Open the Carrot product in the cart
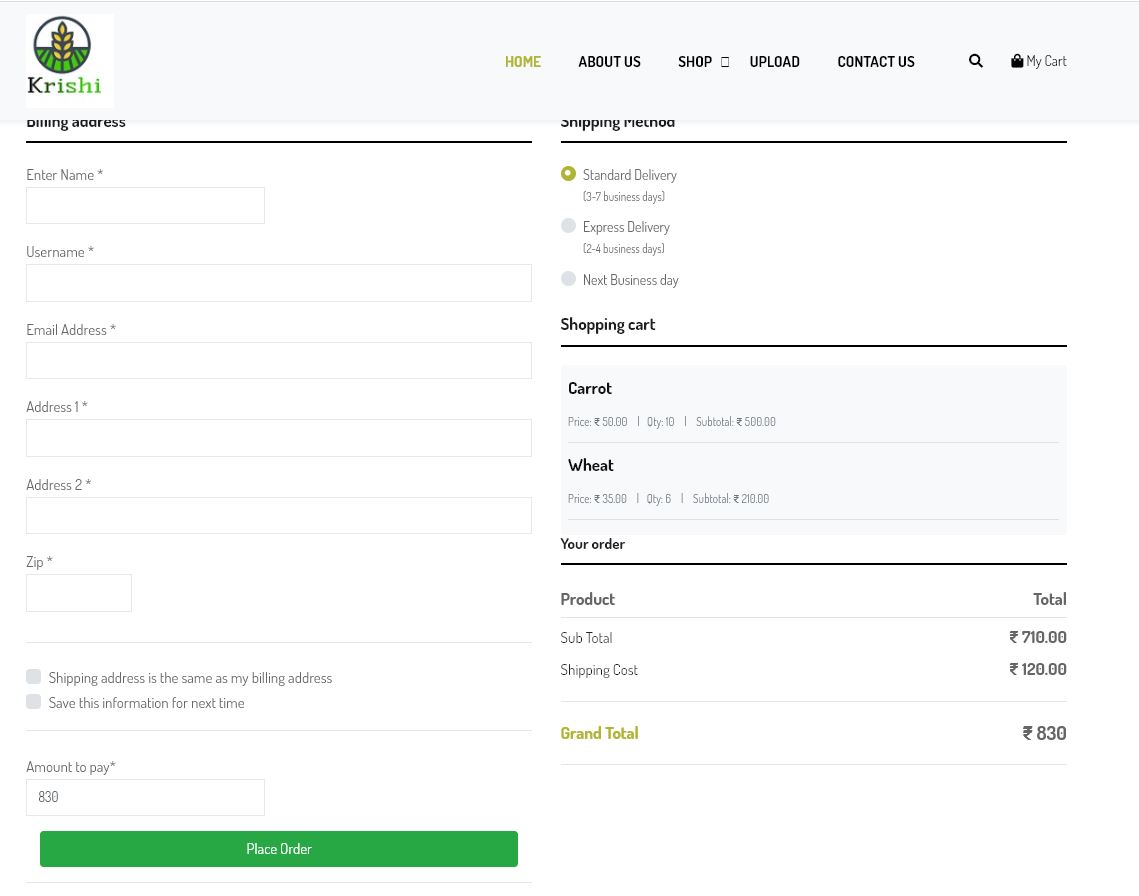1139x896 pixels. [x=589, y=387]
